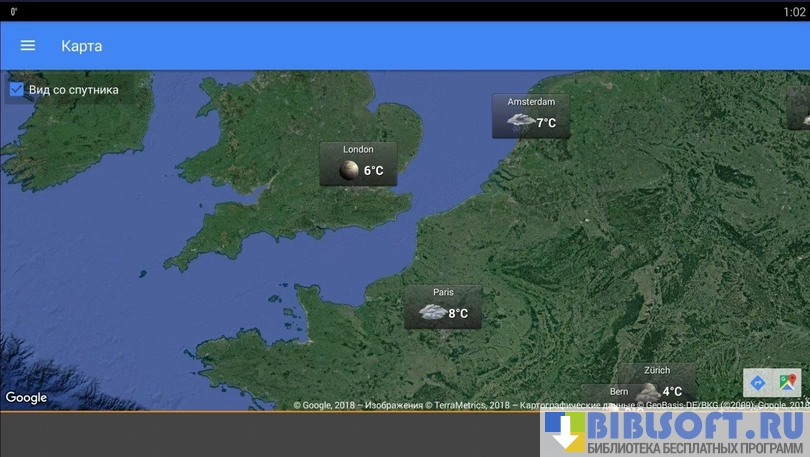Open location in Google Maps icon

point(787,383)
